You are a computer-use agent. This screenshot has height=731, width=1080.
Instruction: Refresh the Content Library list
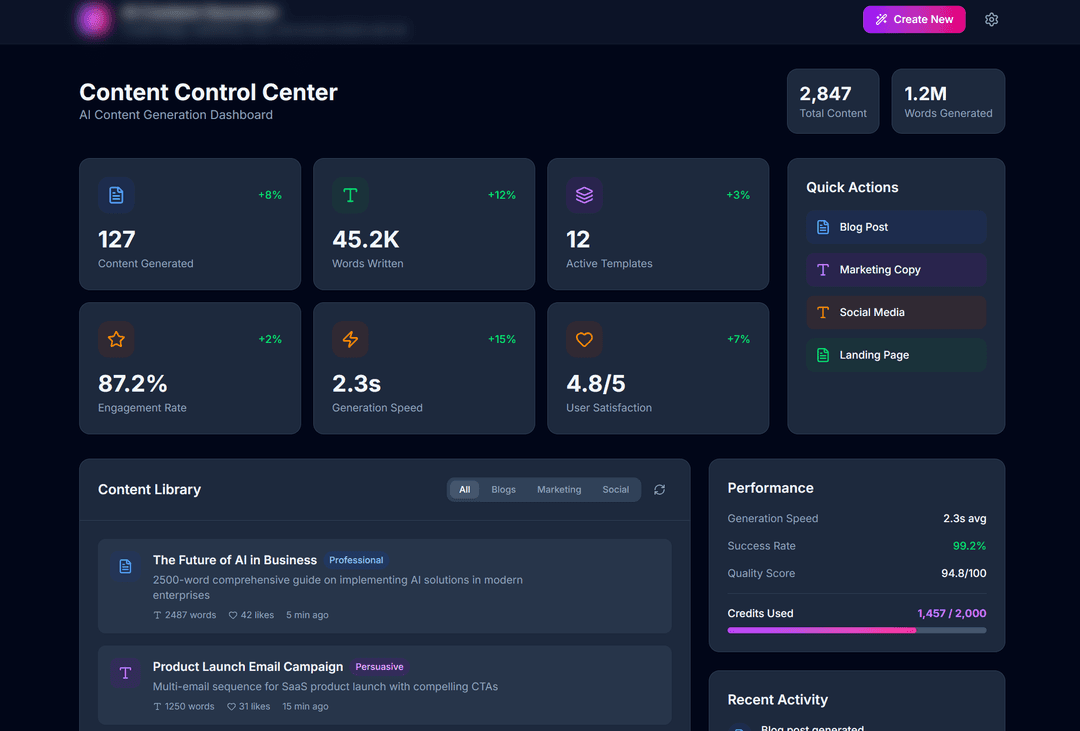point(660,490)
